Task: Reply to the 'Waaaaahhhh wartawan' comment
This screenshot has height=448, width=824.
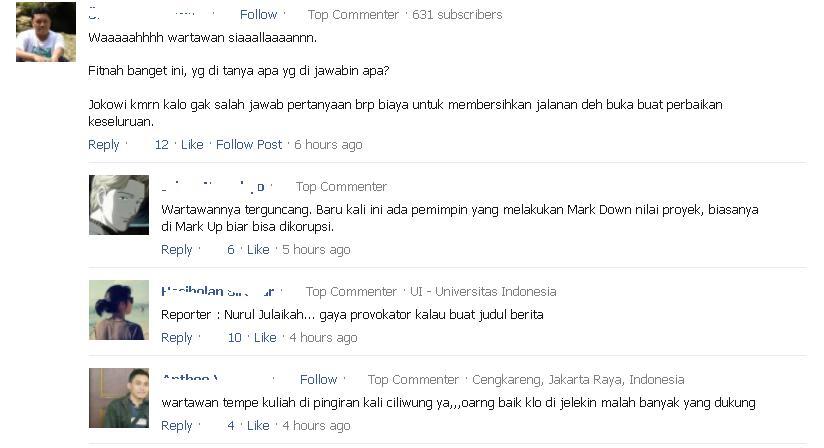Action: (x=104, y=144)
